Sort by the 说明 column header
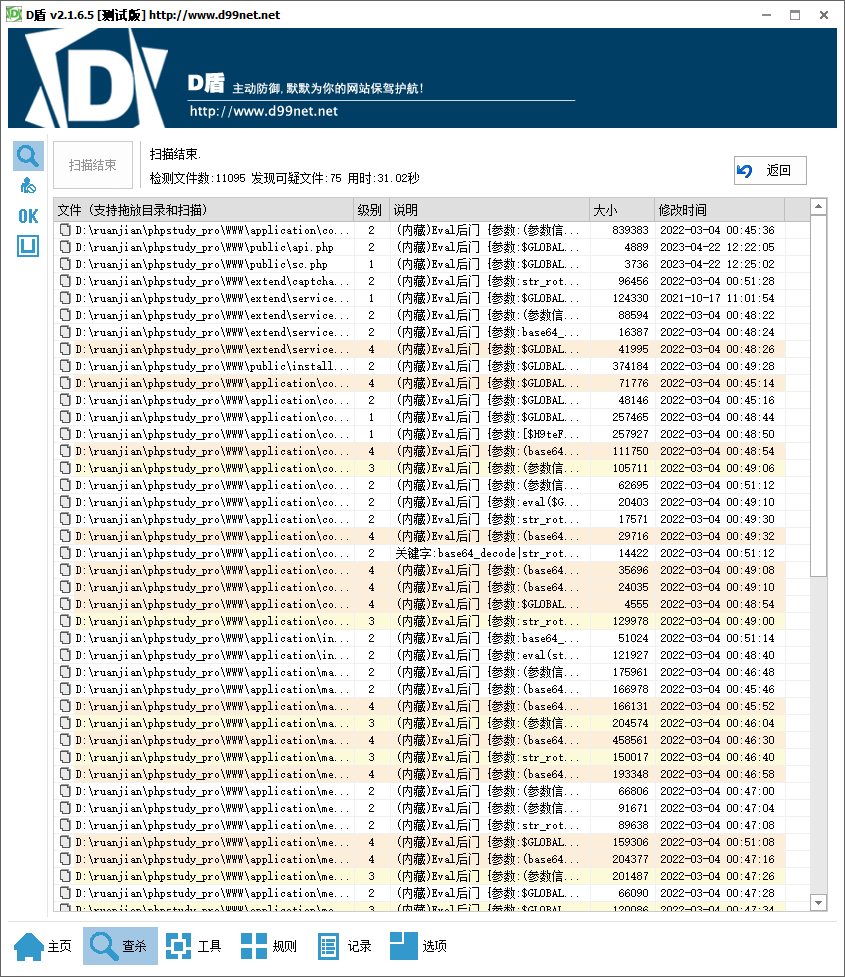The width and height of the screenshot is (845, 977). [489, 210]
